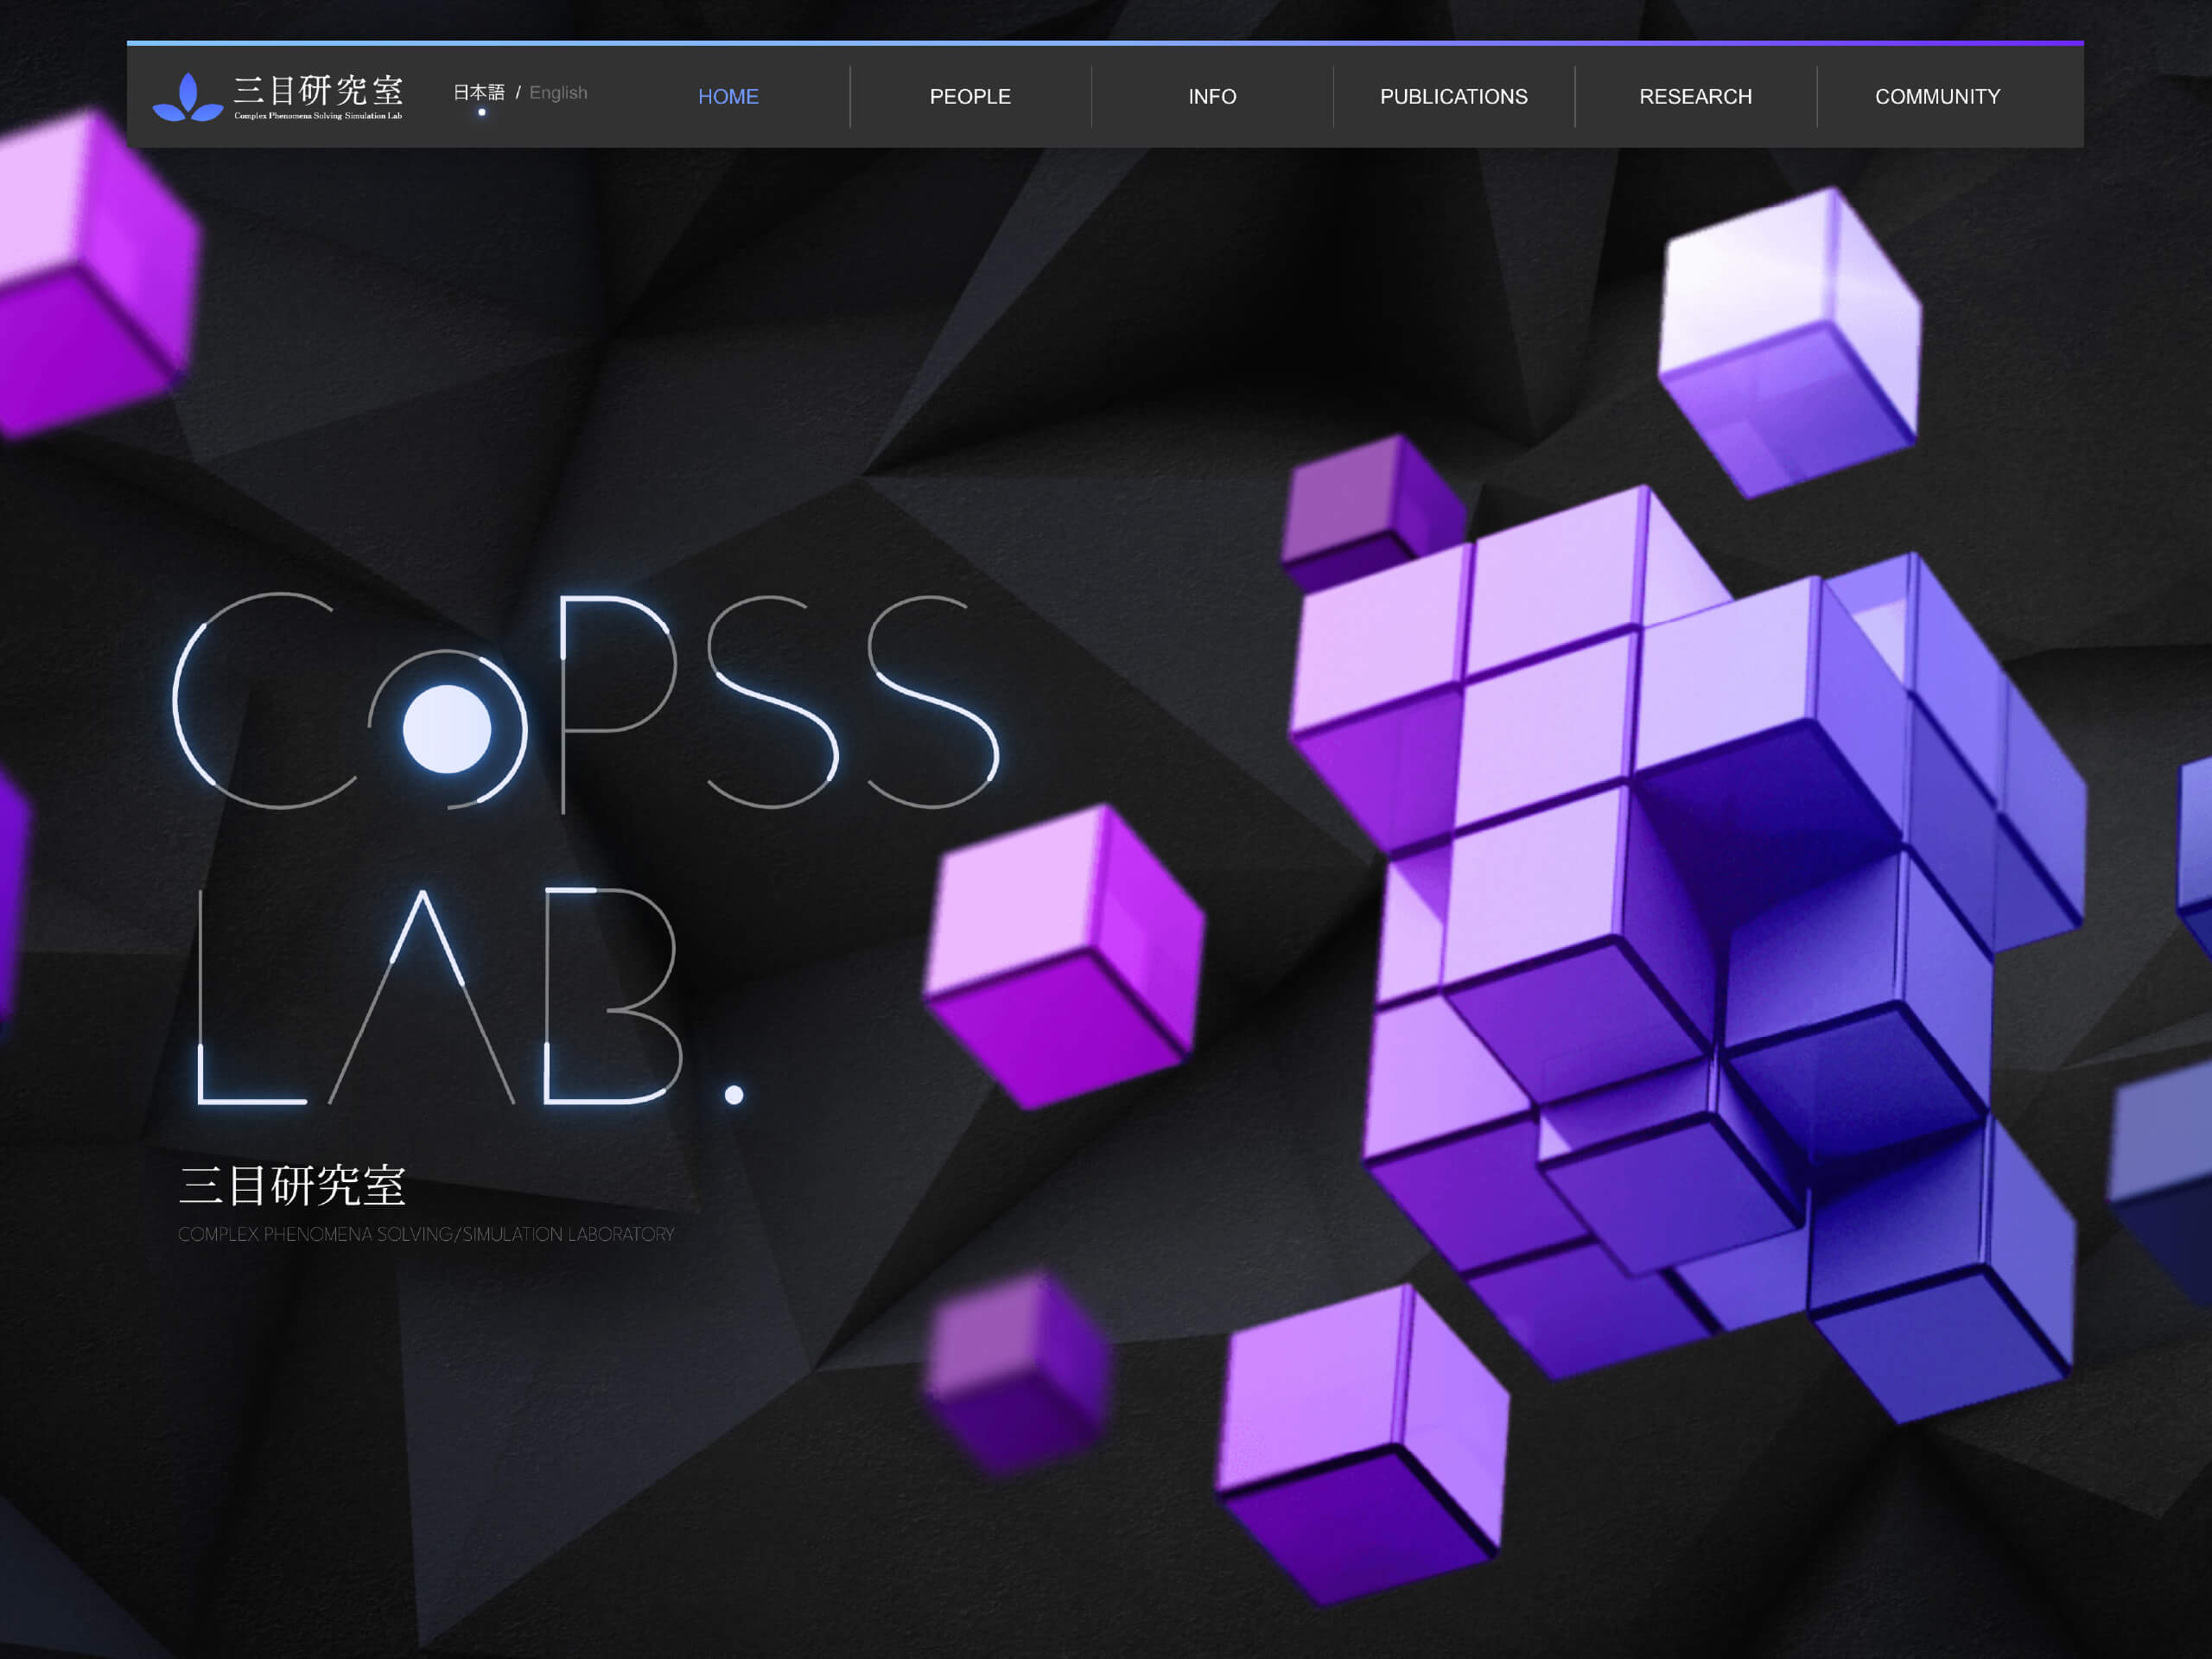
Task: Switch language to 日本語
Action: pyautogui.click(x=479, y=93)
